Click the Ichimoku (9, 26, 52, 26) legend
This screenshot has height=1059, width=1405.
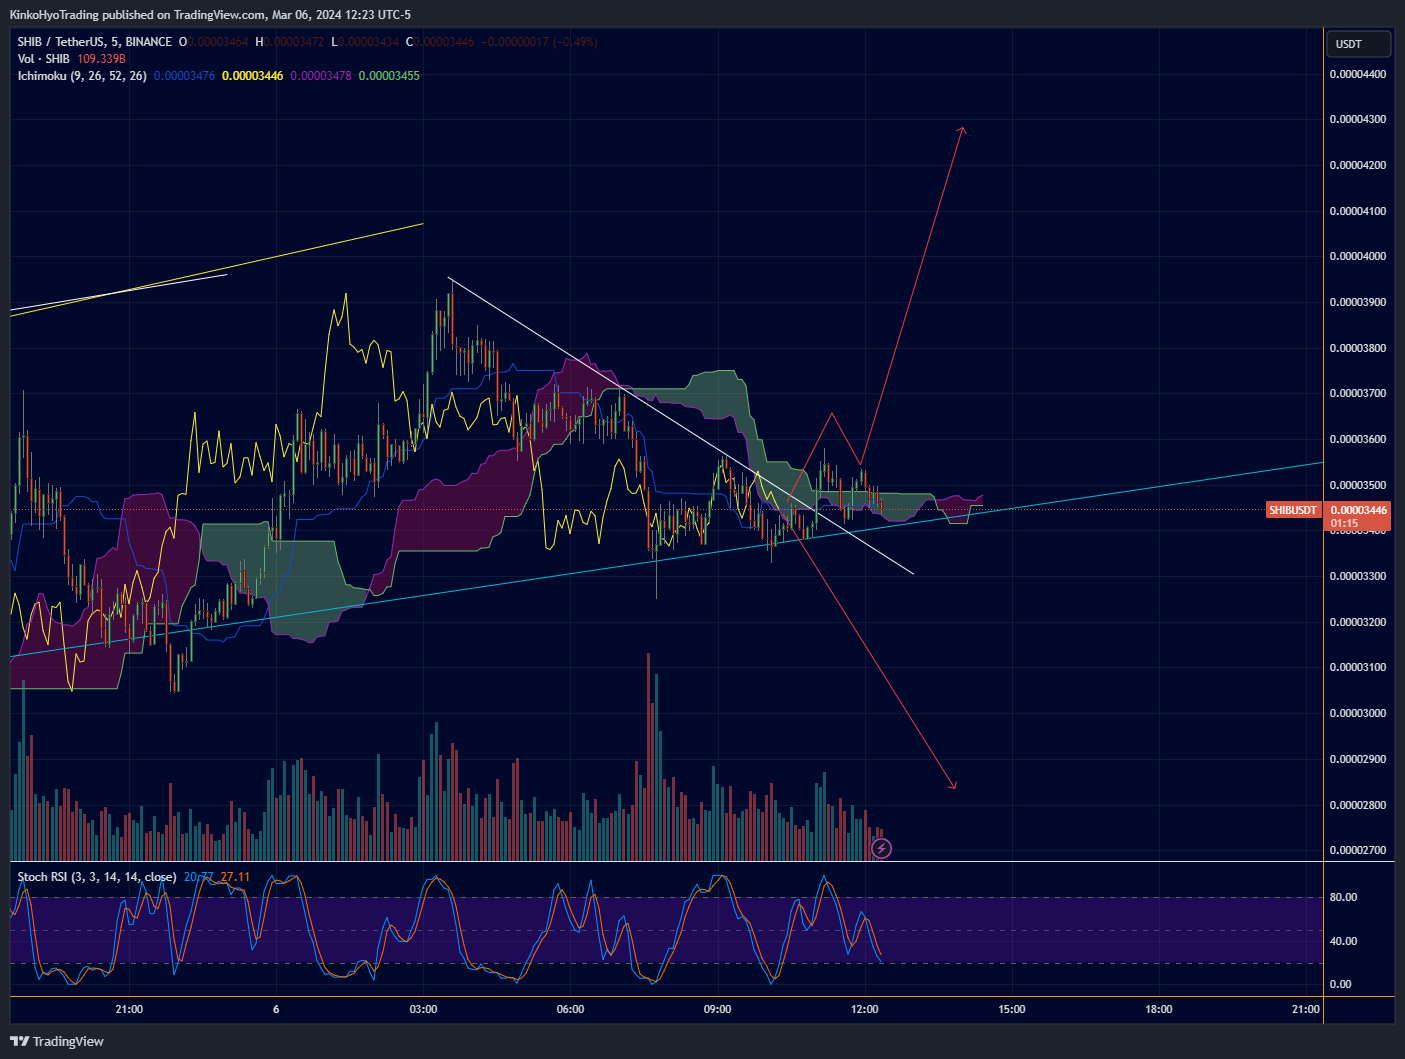(82, 76)
